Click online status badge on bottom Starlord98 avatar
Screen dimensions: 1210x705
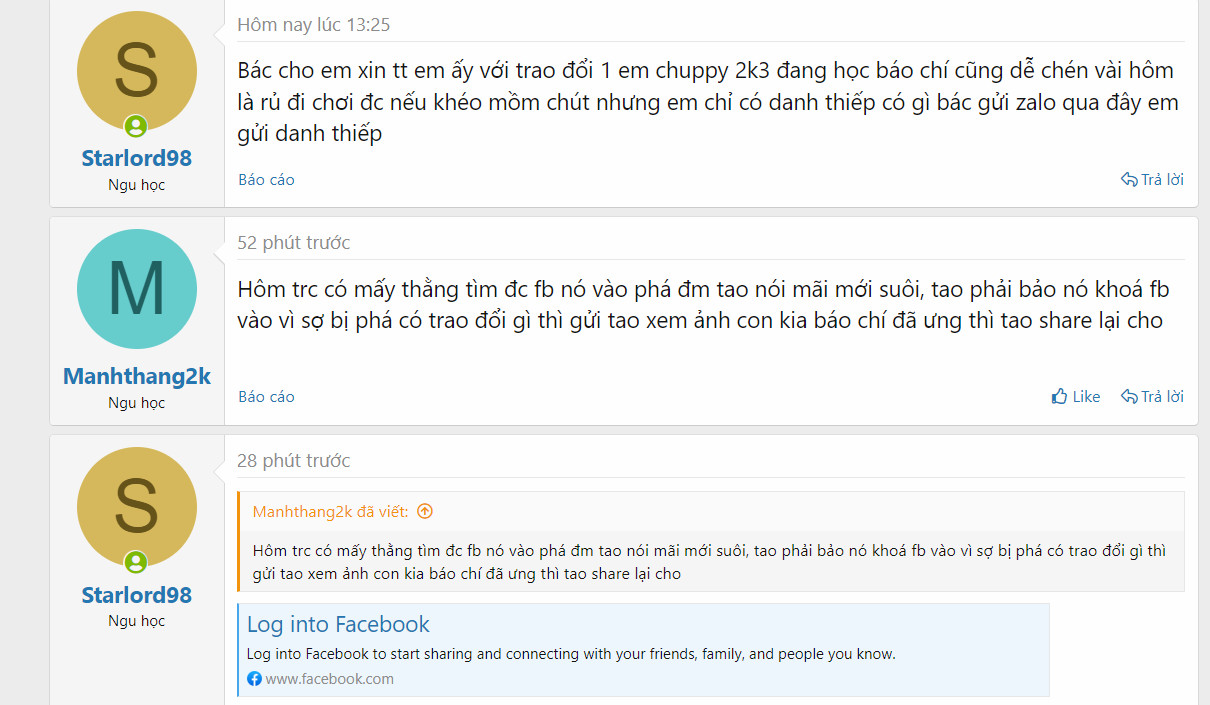point(136,562)
